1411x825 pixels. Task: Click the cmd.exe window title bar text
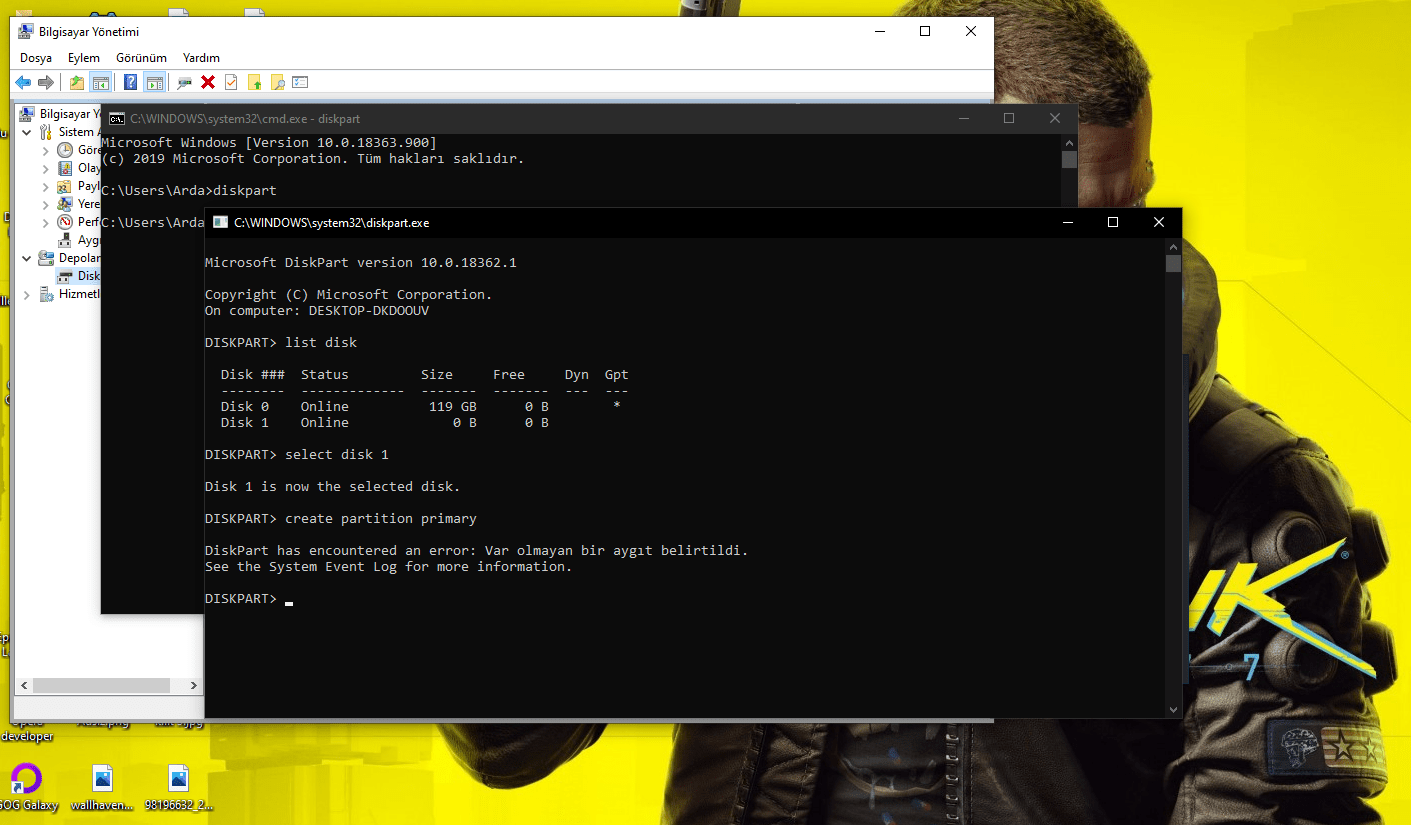tap(245, 119)
